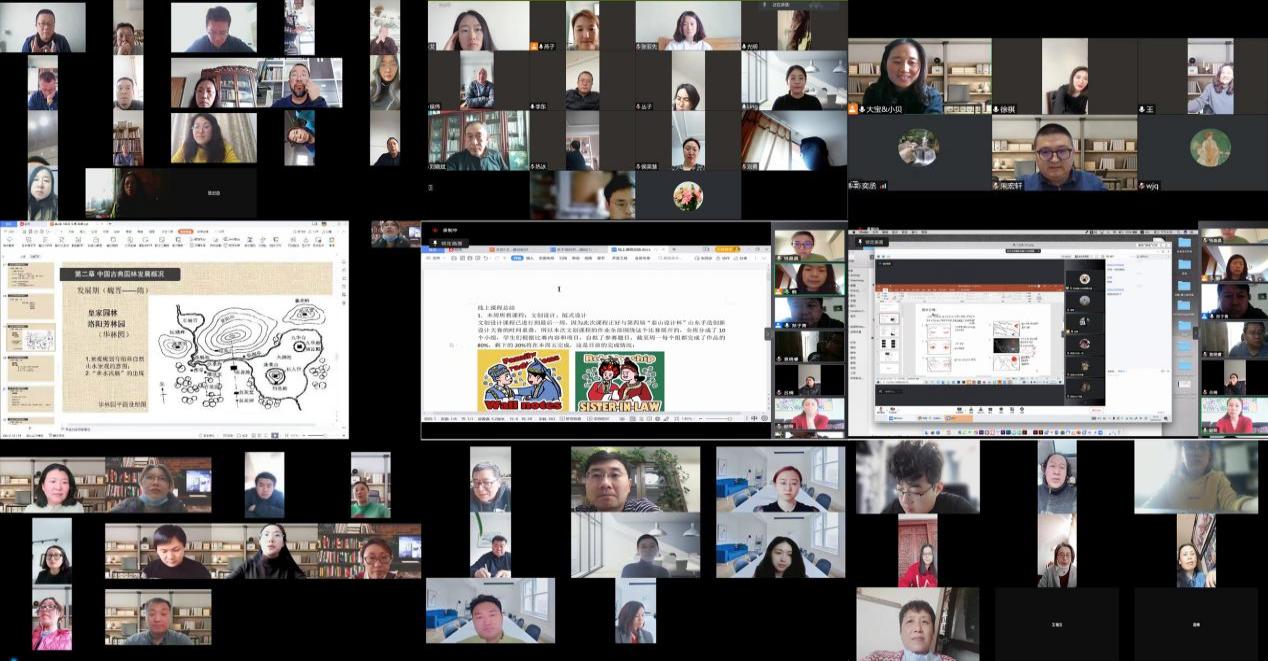Select third slide thumbnail with garden map
The width and height of the screenshot is (1268, 661).
[30, 339]
